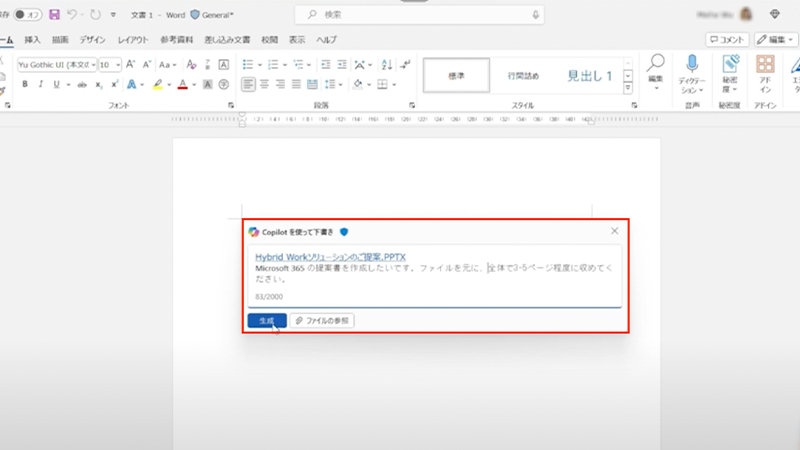
Task: Open the Add-ins (アドイン) icon
Action: click(765, 64)
